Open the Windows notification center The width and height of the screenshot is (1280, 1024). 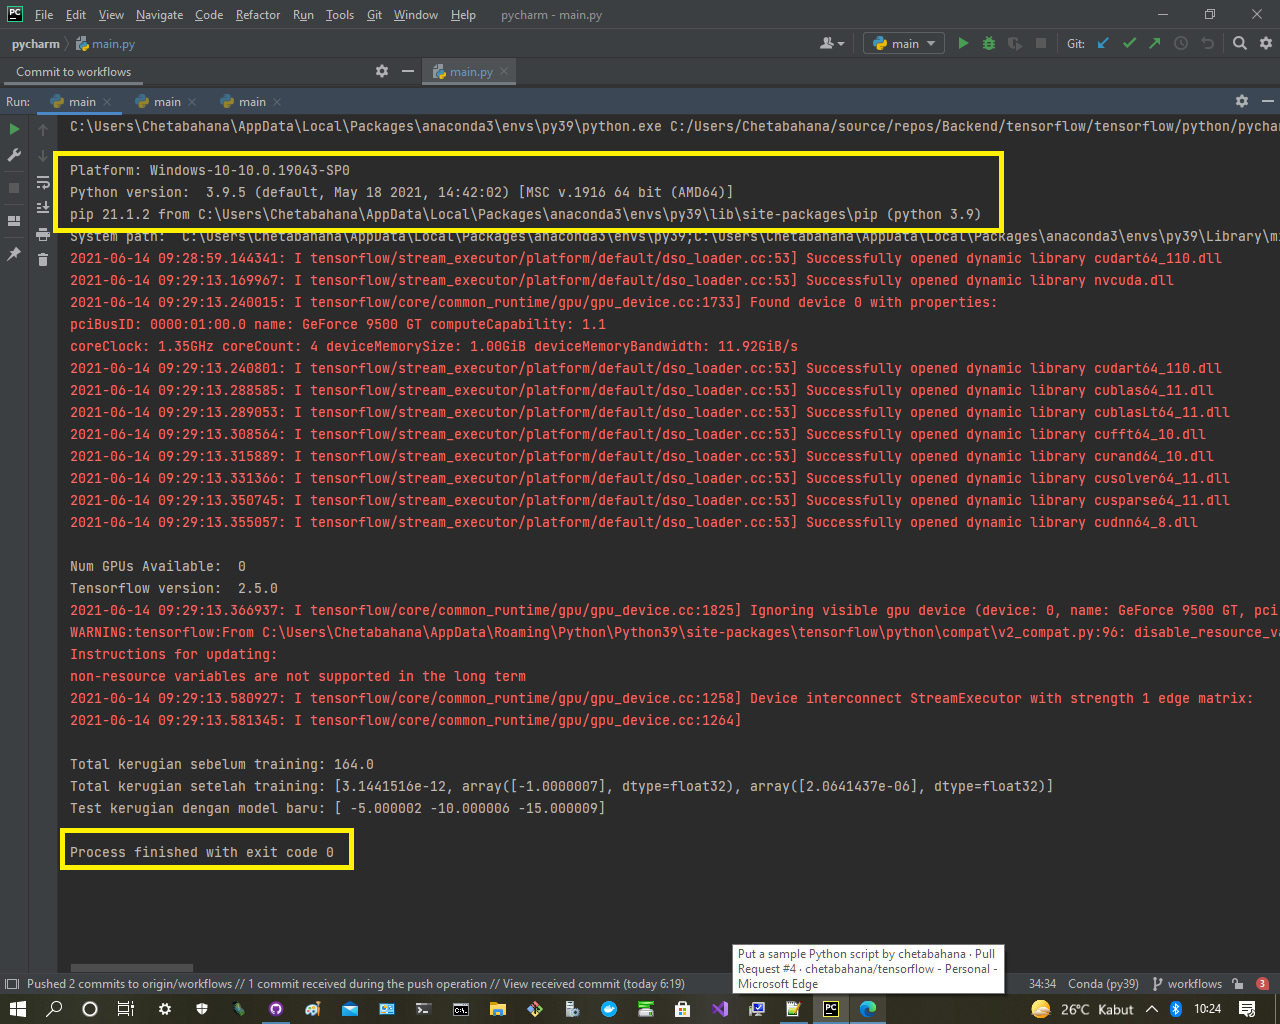click(1247, 1008)
